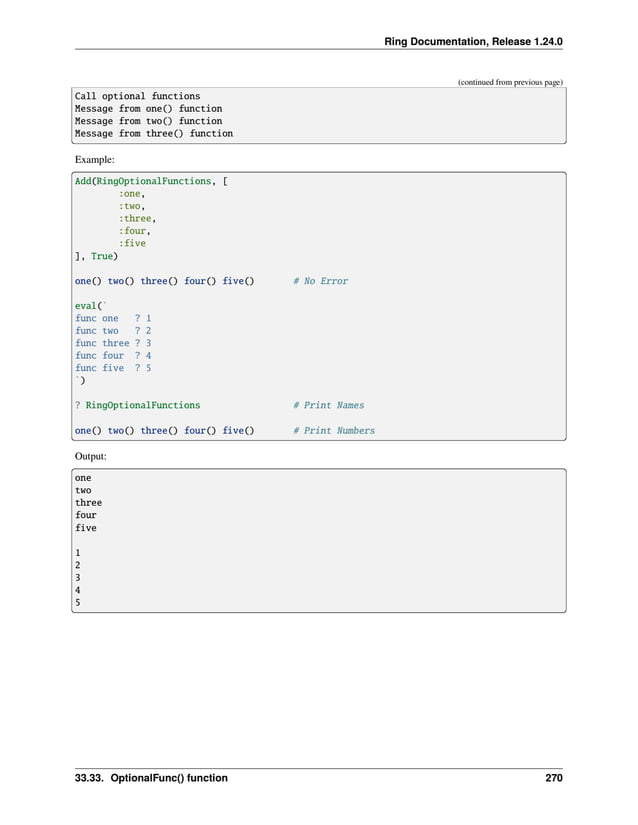Click the '# Print Numbers' comment
The height and width of the screenshot is (825, 638).
tap(334, 430)
